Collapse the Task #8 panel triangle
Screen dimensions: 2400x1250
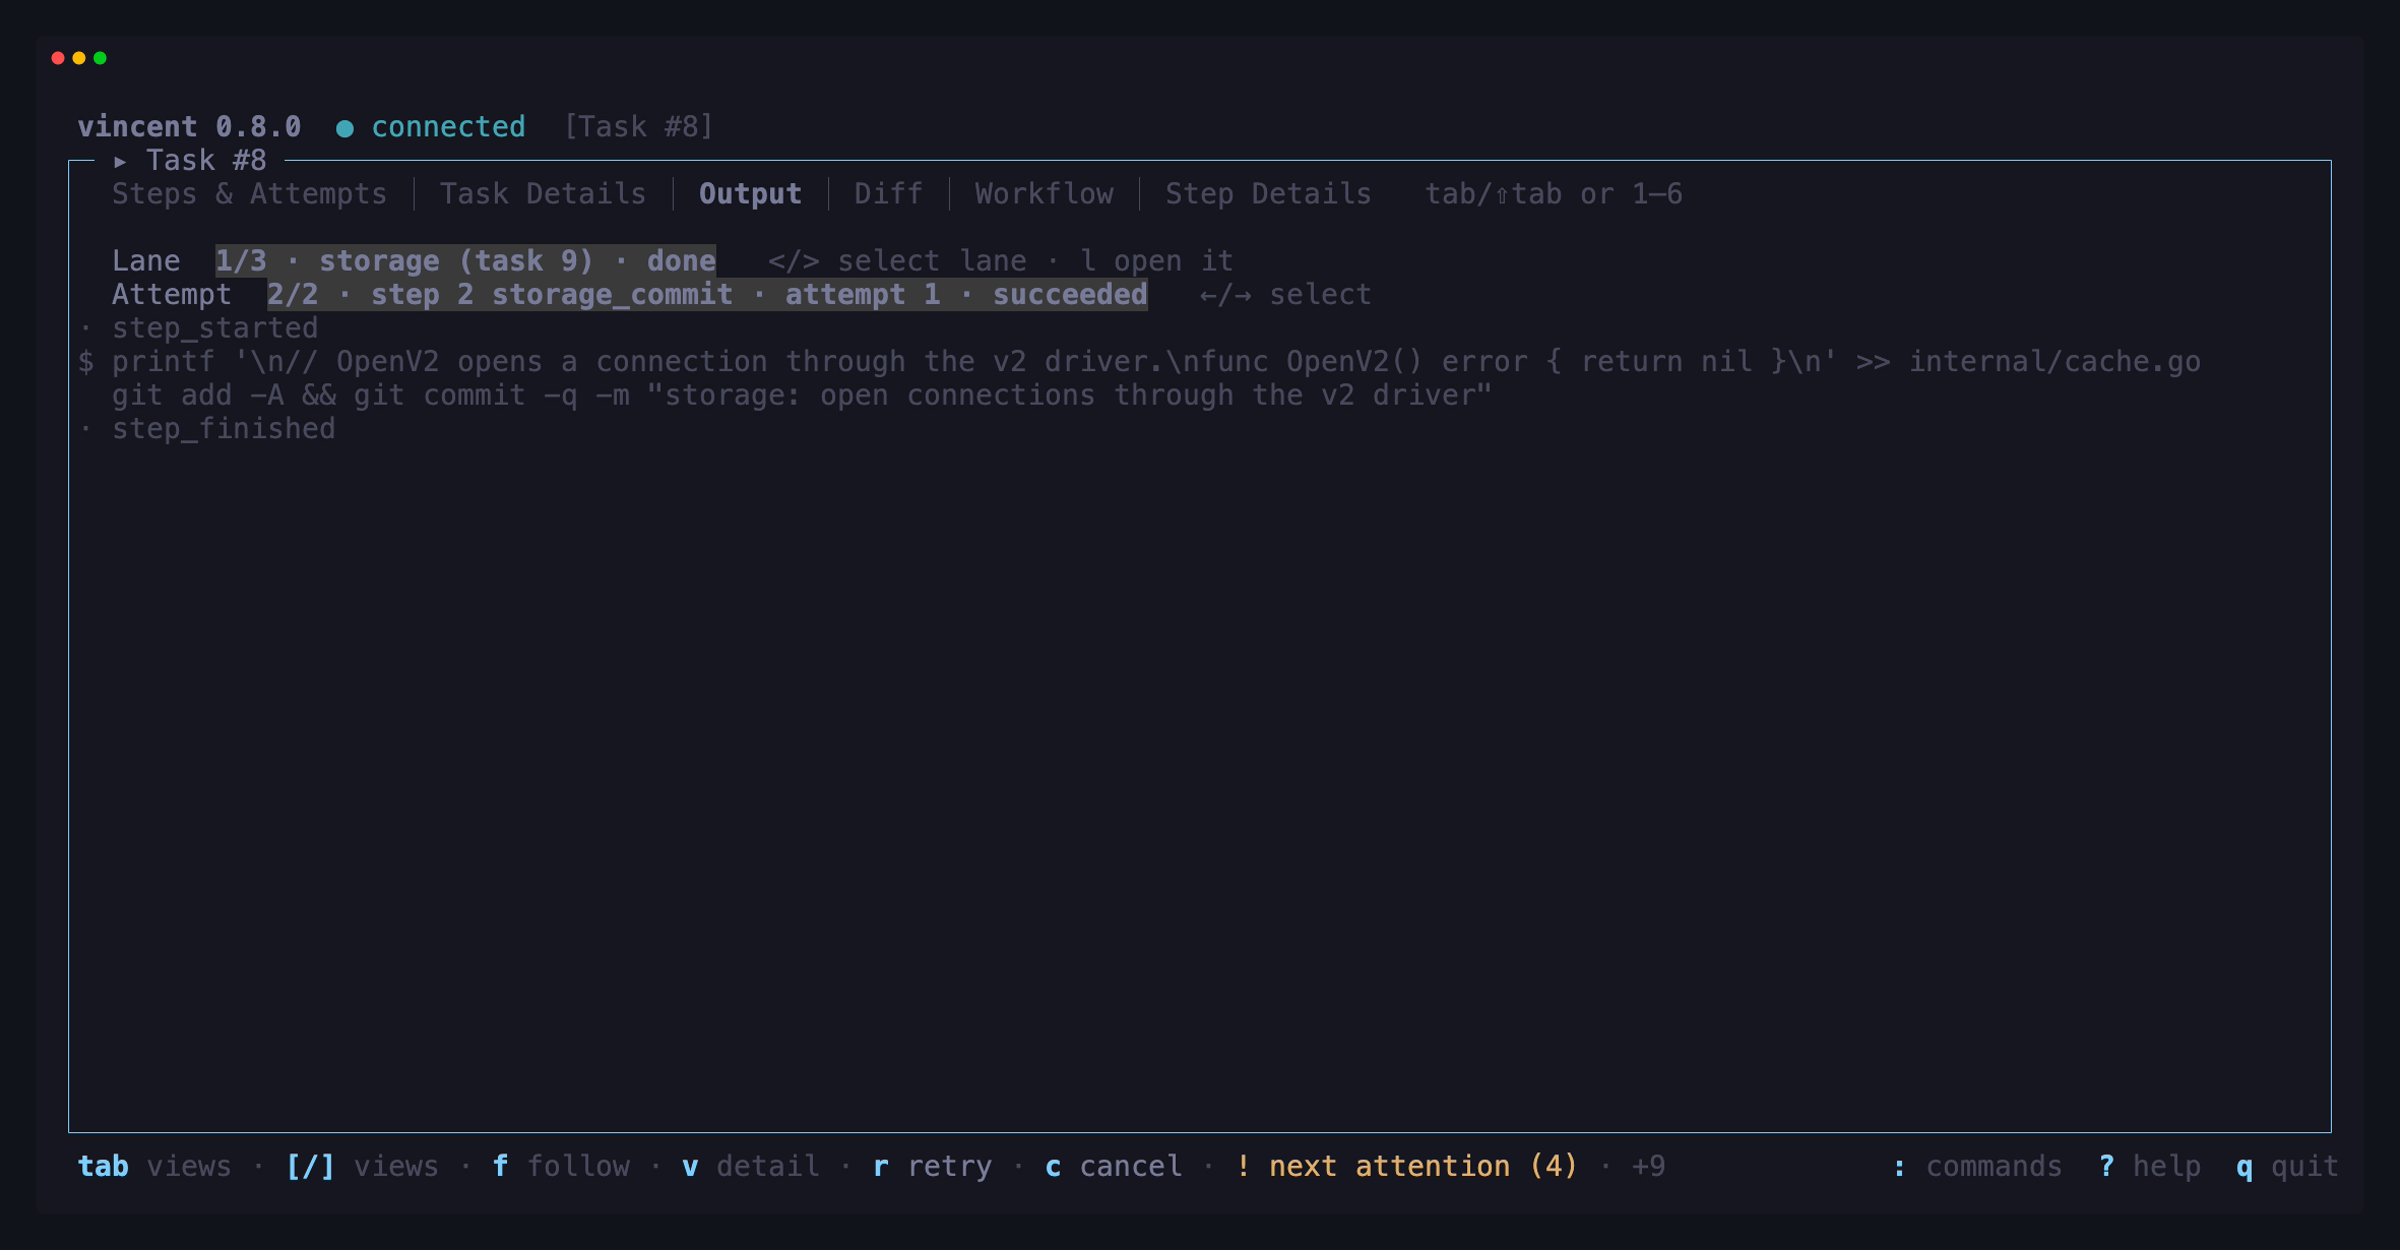click(120, 161)
